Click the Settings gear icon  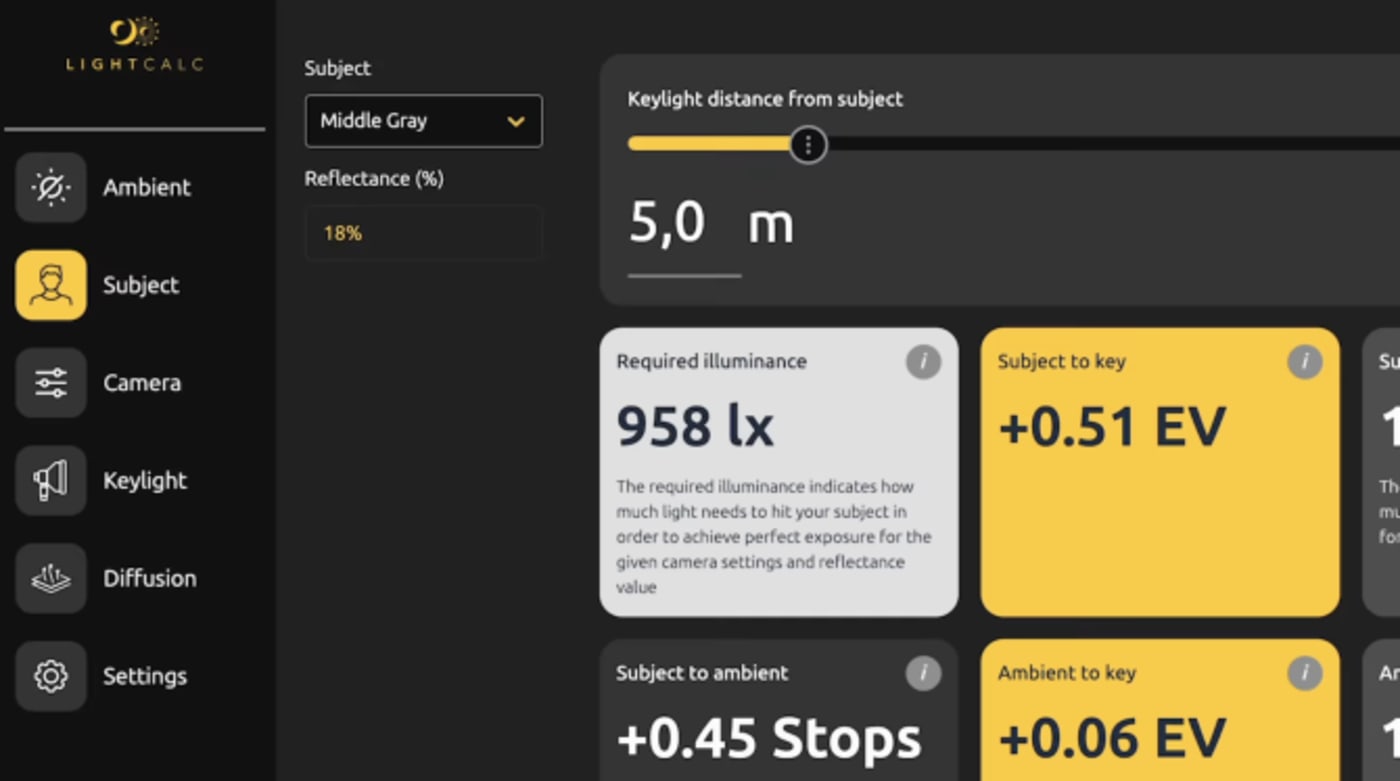[51, 676]
